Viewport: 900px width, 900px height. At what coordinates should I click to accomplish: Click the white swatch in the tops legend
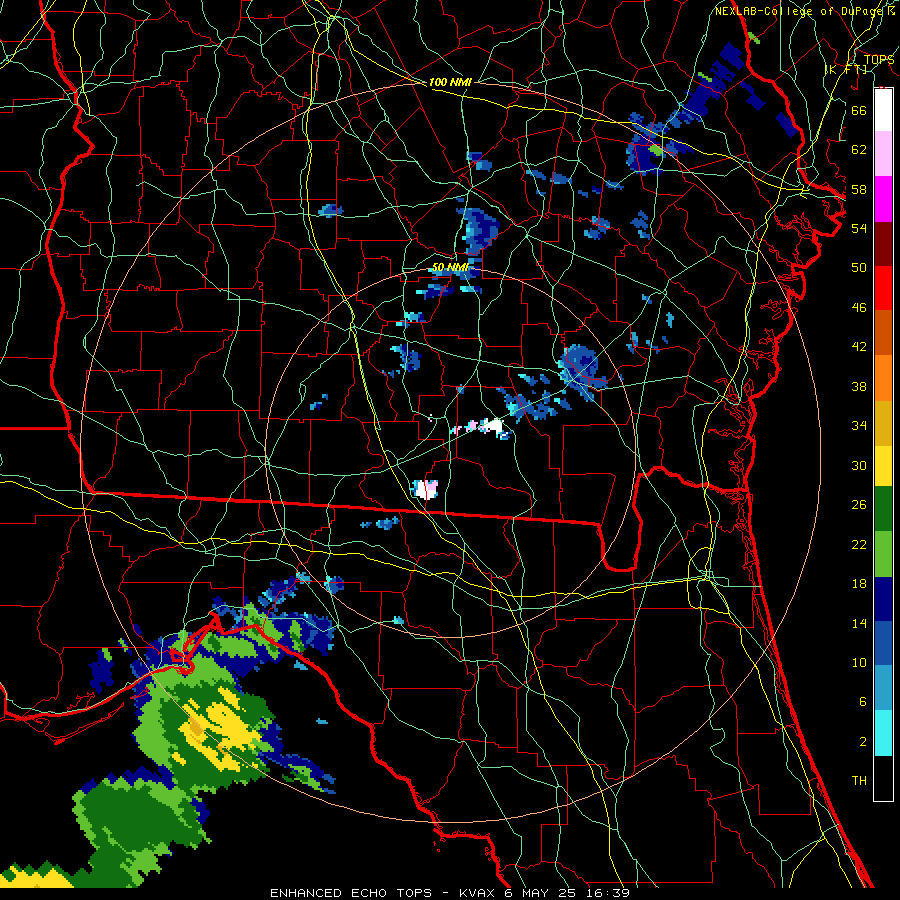(x=883, y=110)
